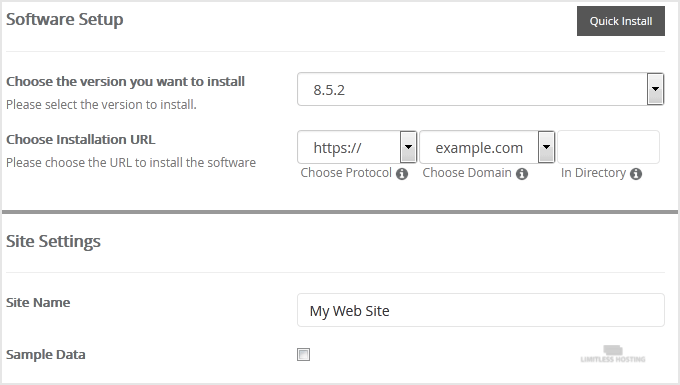The width and height of the screenshot is (680, 385).
Task: Click into the Site Name field
Action: pyautogui.click(x=481, y=310)
